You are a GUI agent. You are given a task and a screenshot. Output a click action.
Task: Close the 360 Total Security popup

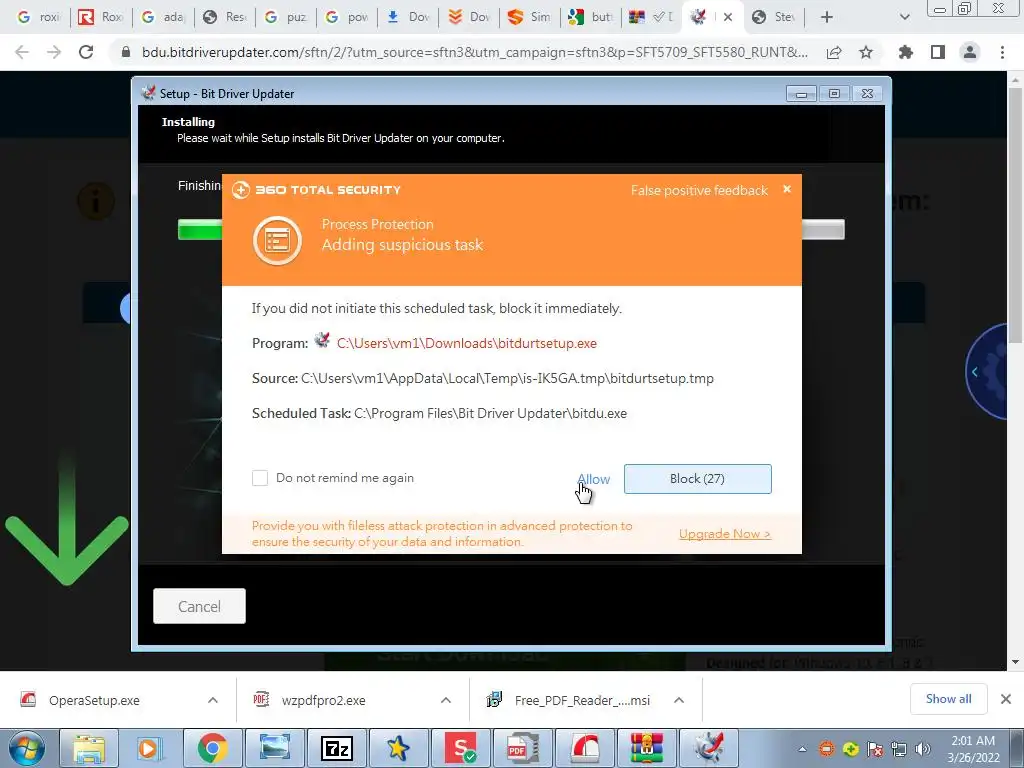[787, 189]
